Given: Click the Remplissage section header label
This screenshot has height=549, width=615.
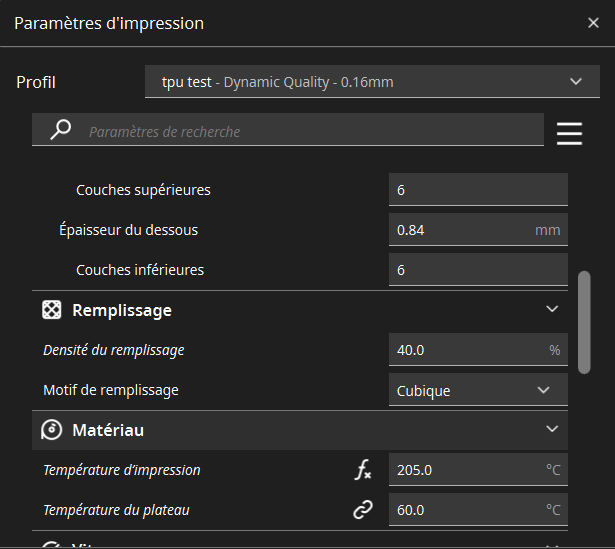Looking at the screenshot, I should [122, 310].
